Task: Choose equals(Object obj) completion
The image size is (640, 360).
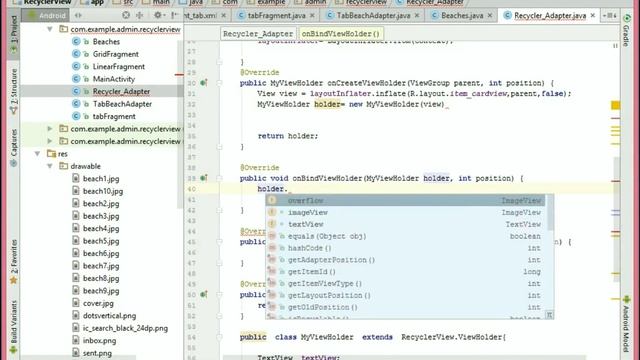Action: coord(406,236)
